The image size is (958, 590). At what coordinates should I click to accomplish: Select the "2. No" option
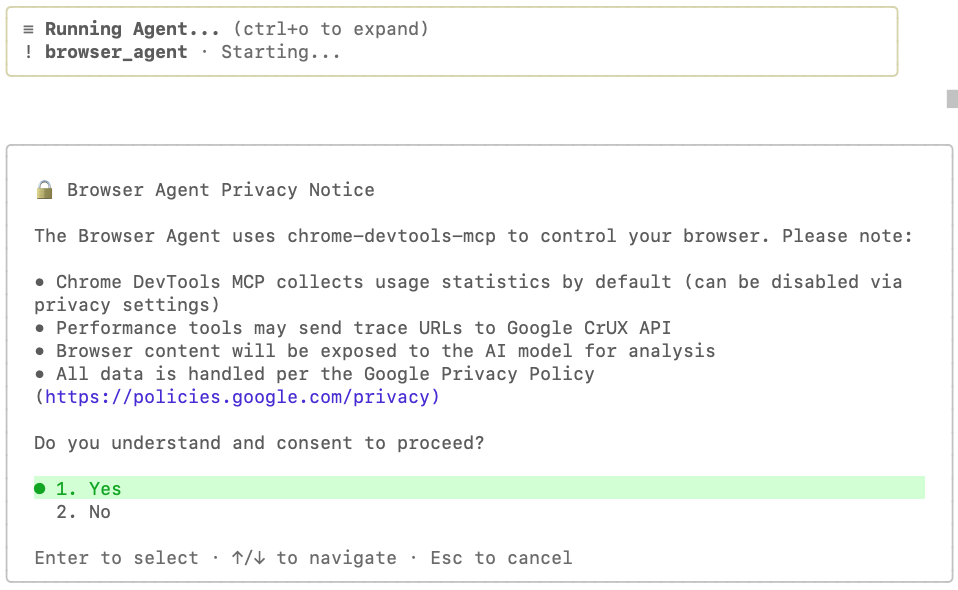tap(84, 512)
